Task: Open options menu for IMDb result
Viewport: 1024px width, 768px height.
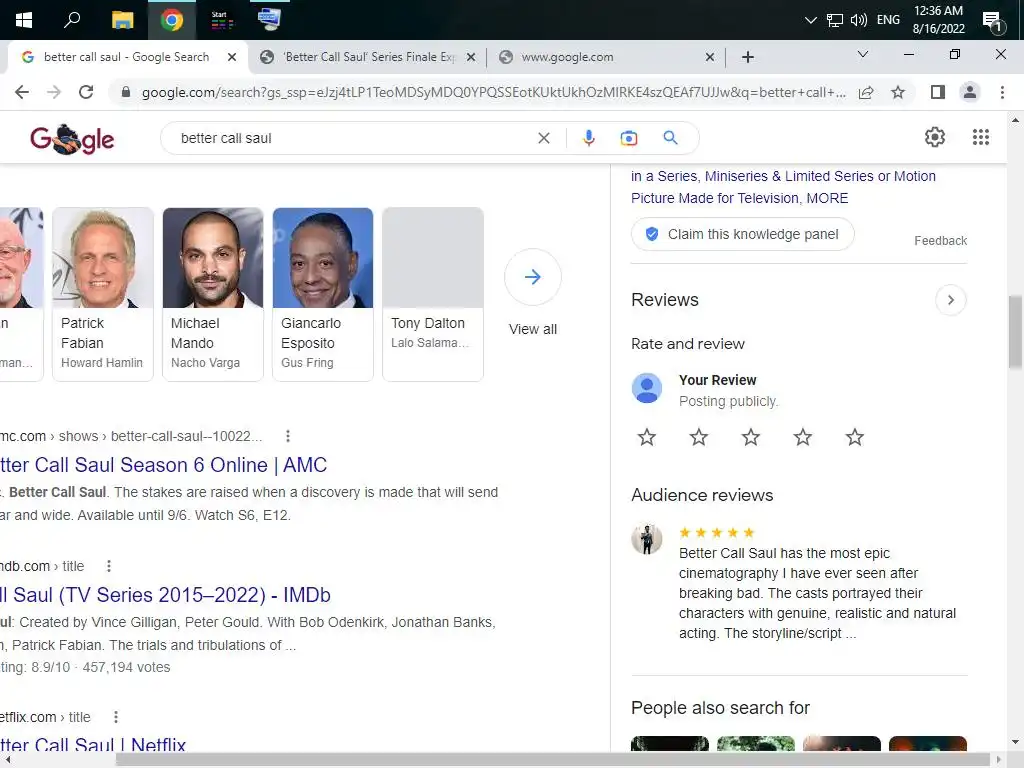Action: [109, 566]
